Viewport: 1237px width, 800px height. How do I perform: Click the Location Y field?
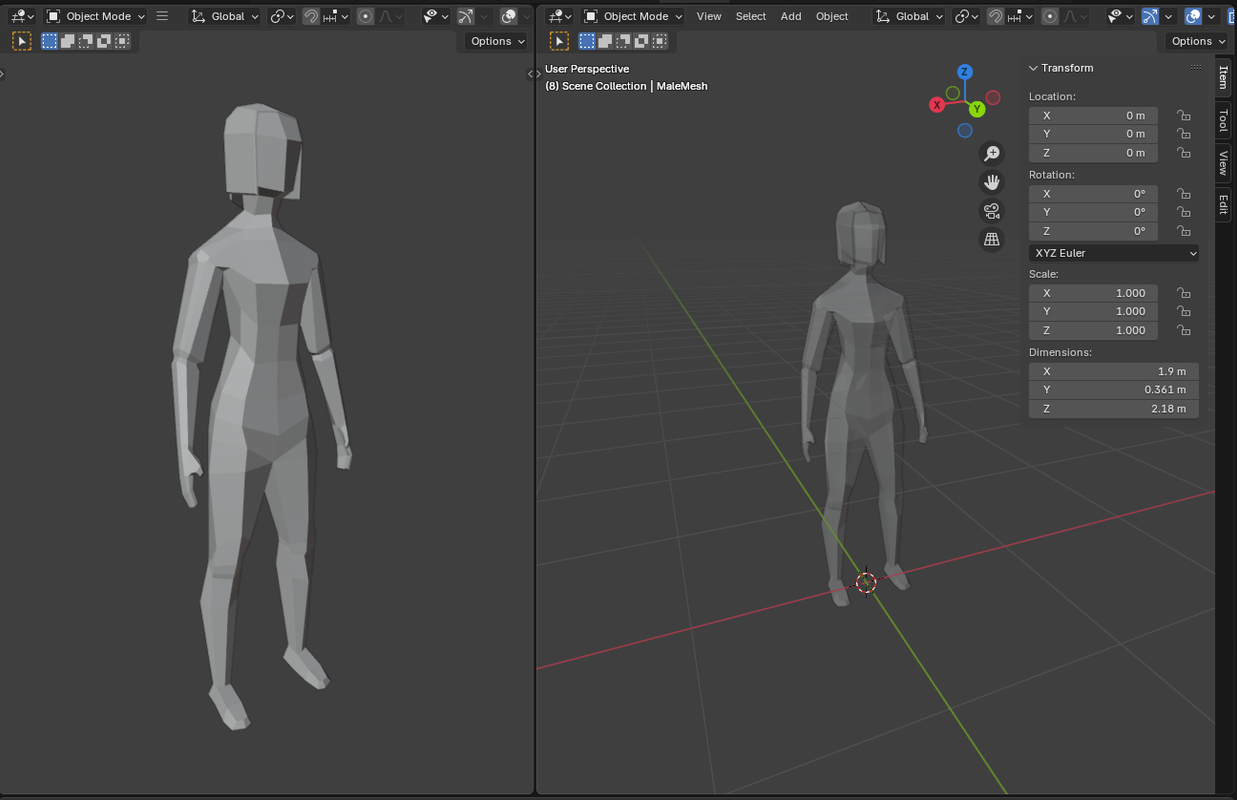(x=1093, y=134)
